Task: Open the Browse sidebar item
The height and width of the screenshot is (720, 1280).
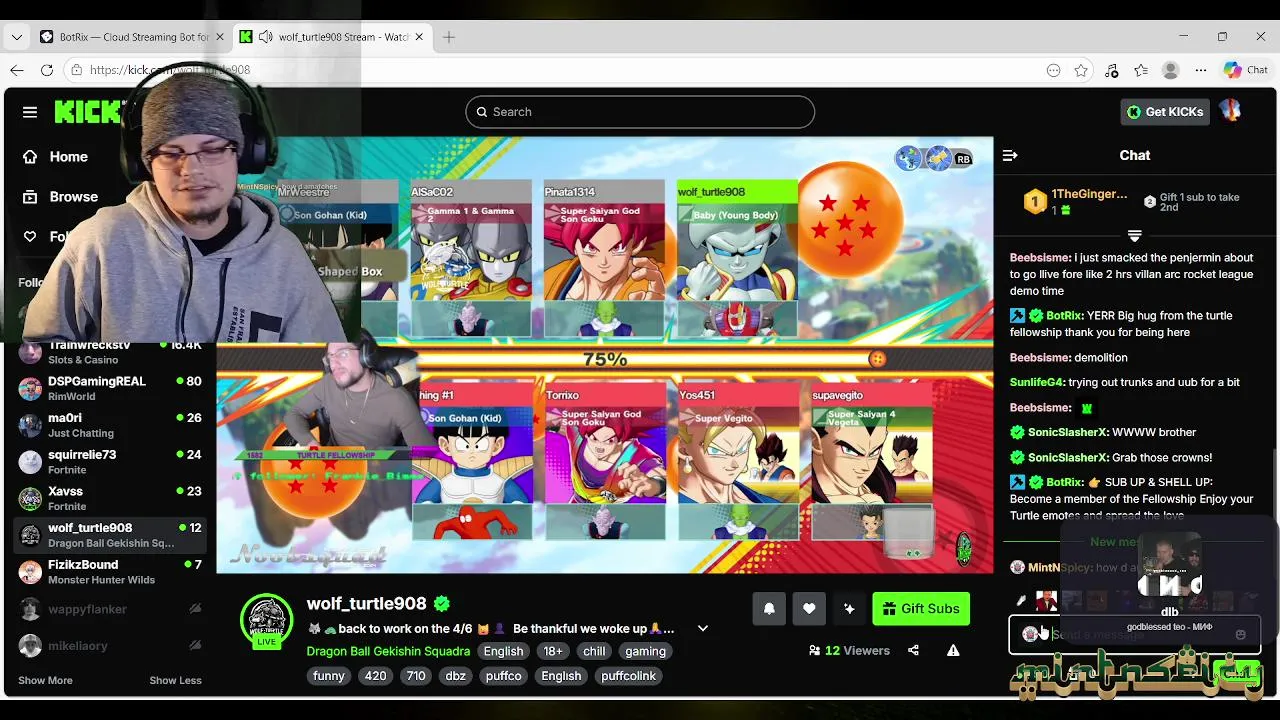Action: (x=60, y=197)
